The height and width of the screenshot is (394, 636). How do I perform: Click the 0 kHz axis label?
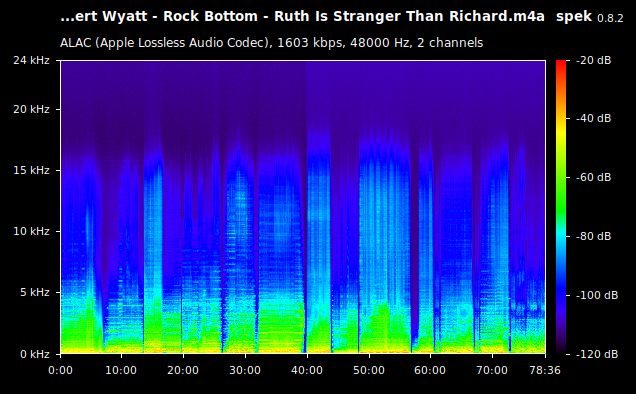pyautogui.click(x=35, y=354)
